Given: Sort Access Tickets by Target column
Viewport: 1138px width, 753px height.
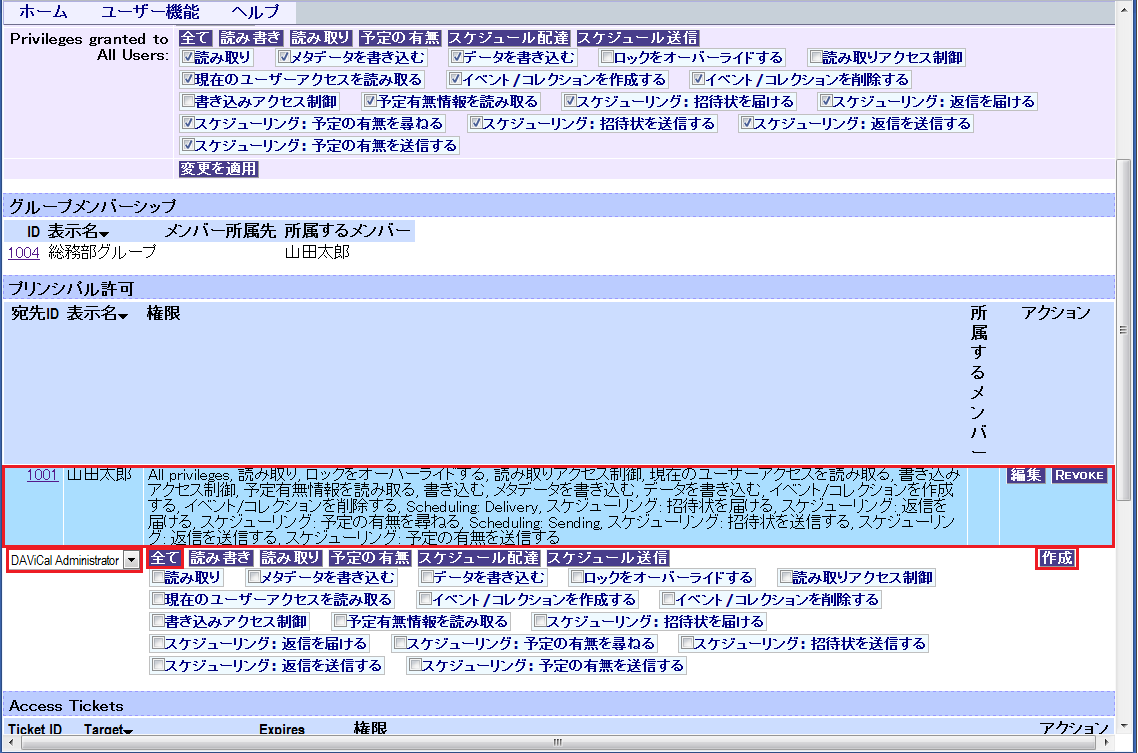Looking at the screenshot, I should click(x=128, y=732).
